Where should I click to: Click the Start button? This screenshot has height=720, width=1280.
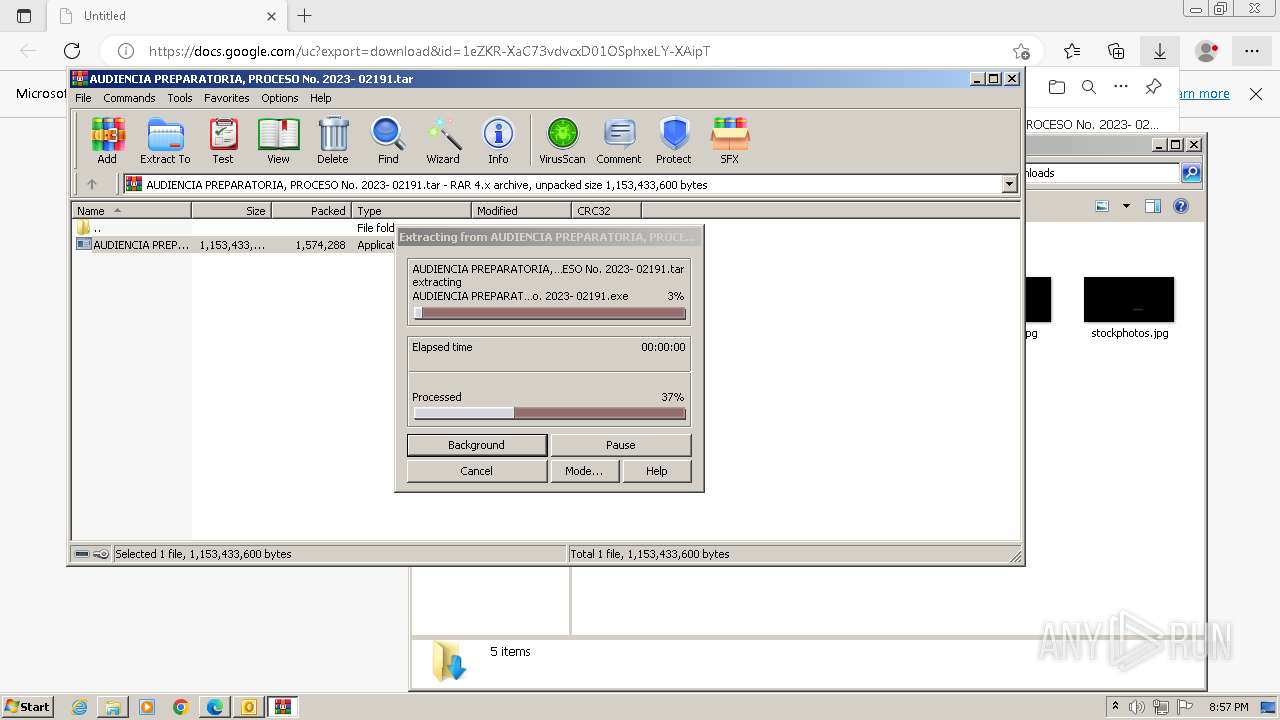coord(27,707)
